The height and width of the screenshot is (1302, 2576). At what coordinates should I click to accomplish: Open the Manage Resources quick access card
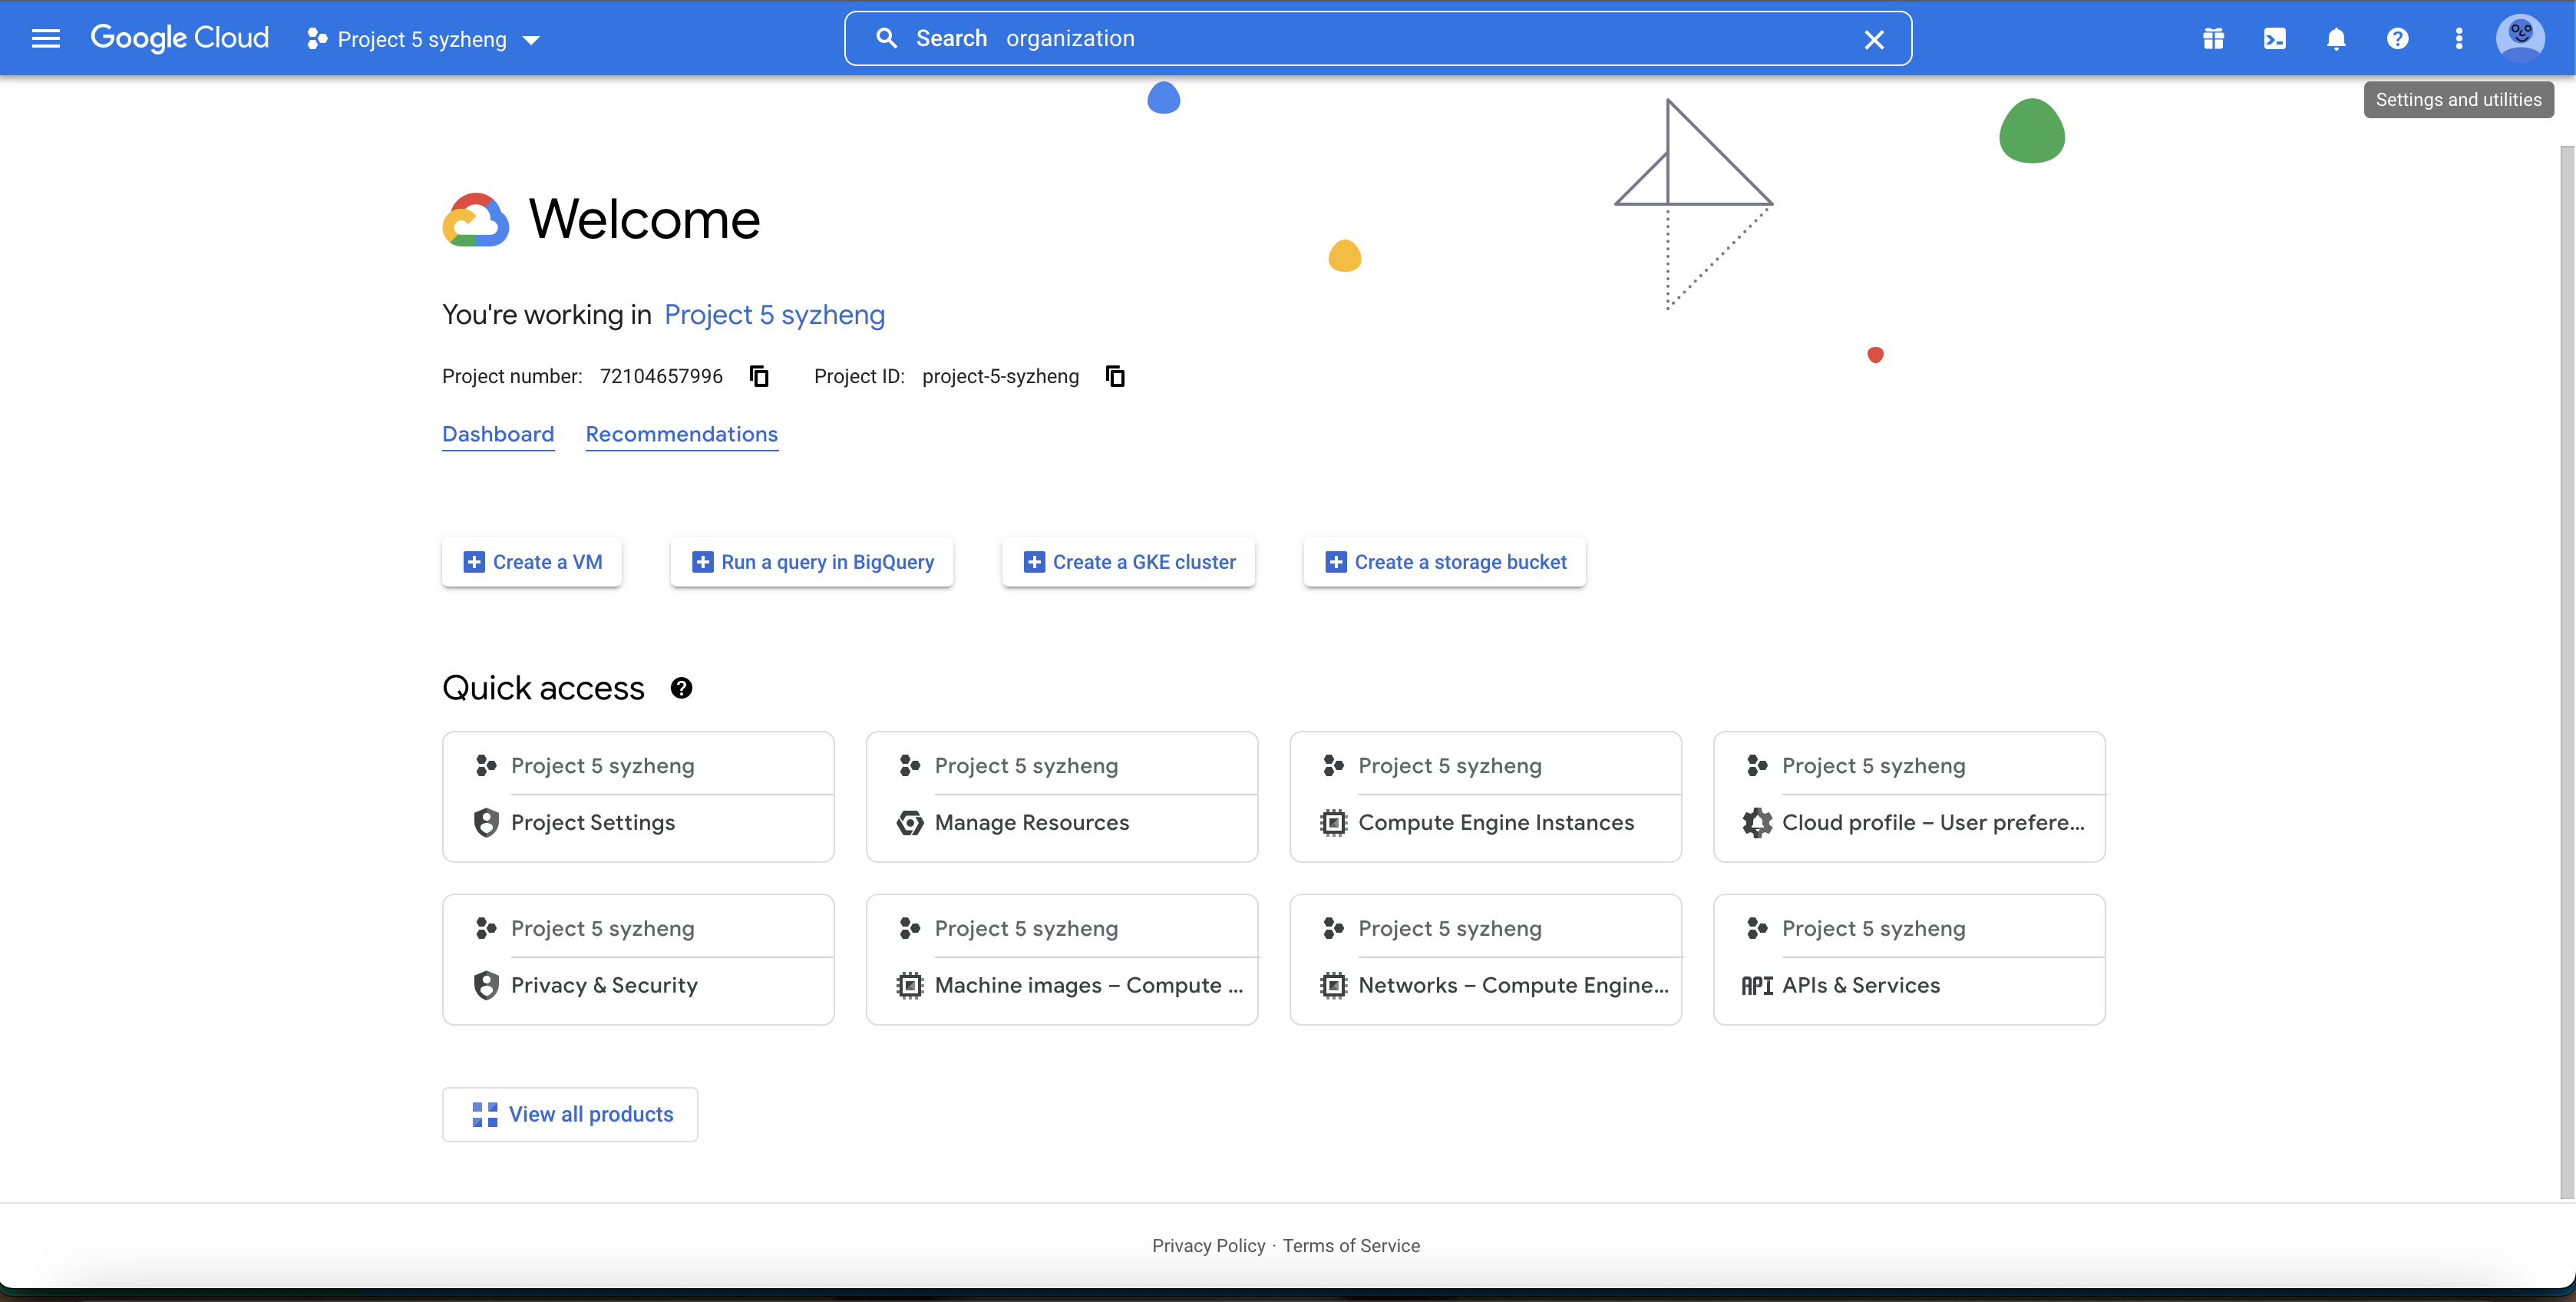(x=1062, y=797)
